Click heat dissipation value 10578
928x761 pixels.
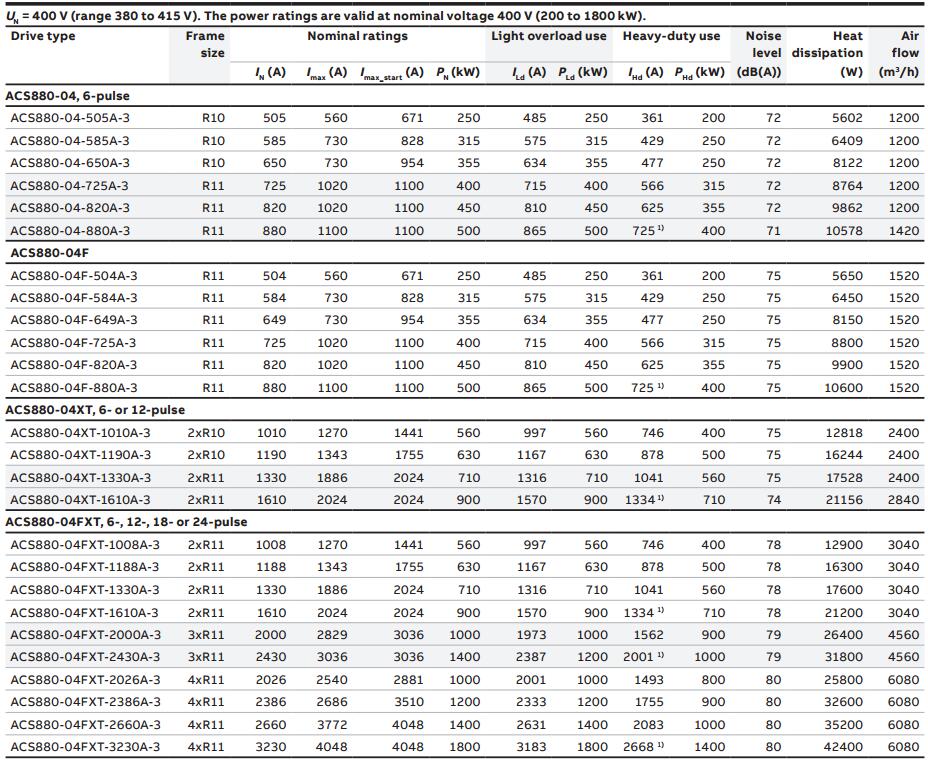(x=844, y=231)
